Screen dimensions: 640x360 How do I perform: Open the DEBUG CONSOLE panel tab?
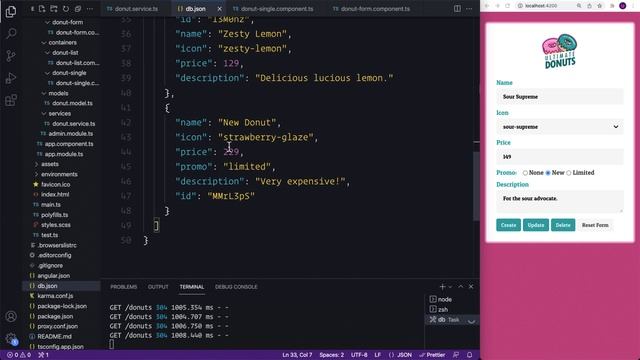tap(236, 287)
